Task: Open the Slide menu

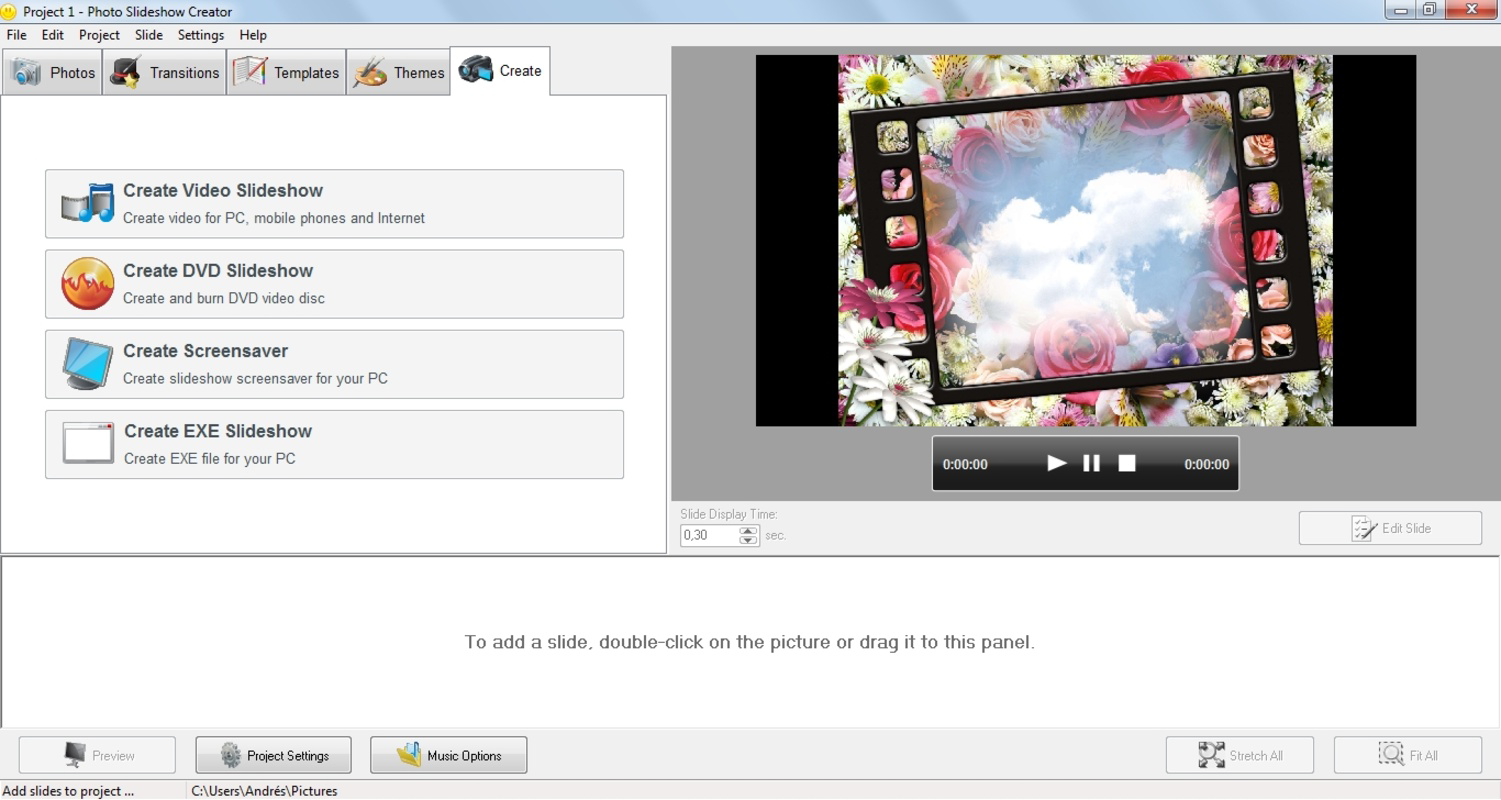Action: click(x=149, y=35)
